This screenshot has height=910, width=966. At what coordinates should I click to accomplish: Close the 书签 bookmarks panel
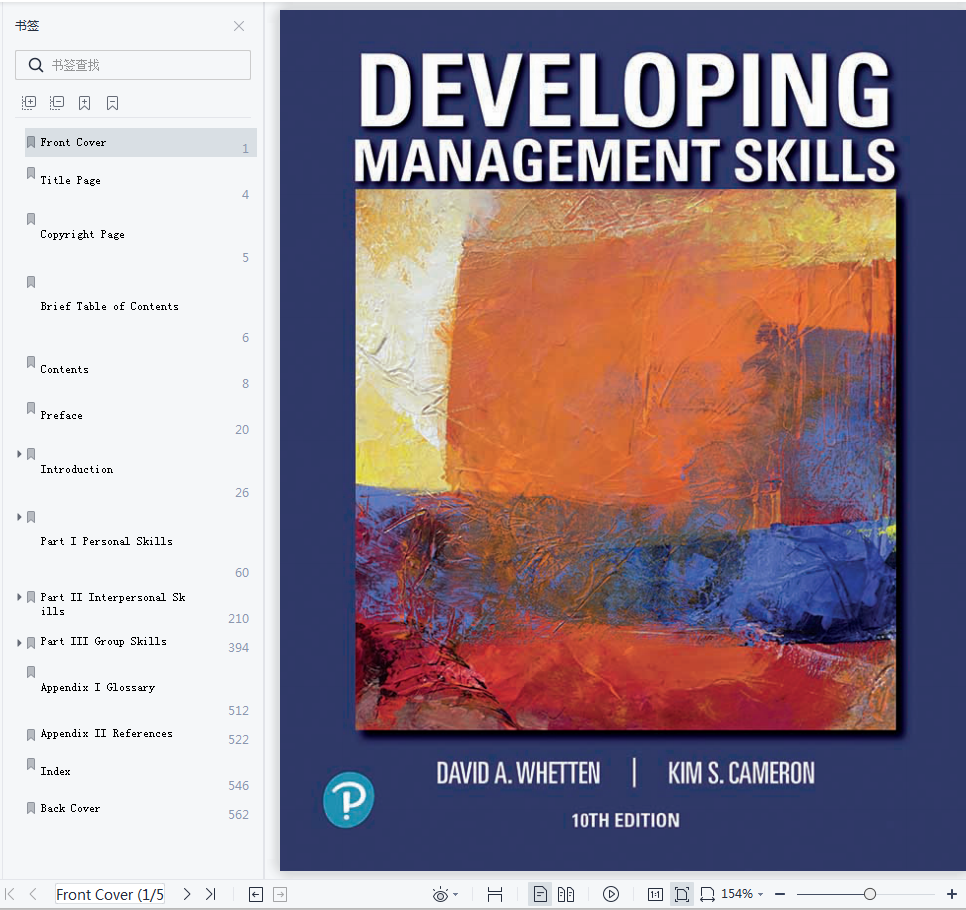click(239, 26)
